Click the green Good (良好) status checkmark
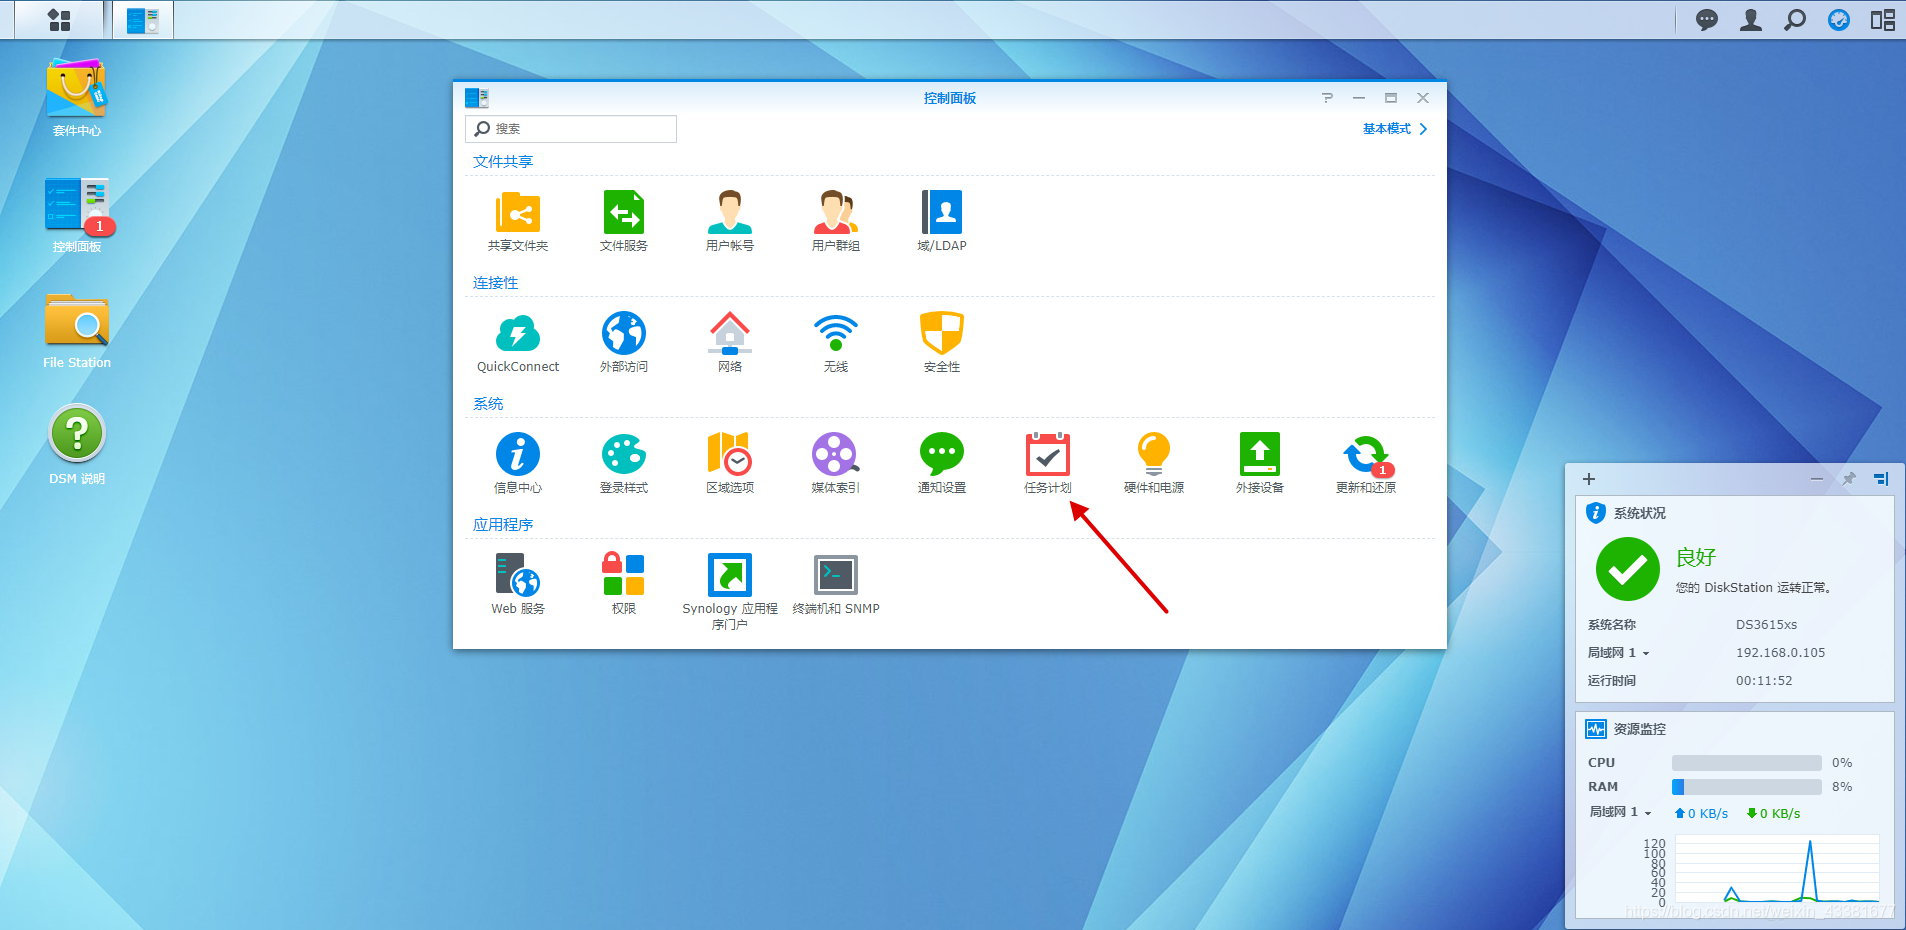 click(x=1627, y=569)
